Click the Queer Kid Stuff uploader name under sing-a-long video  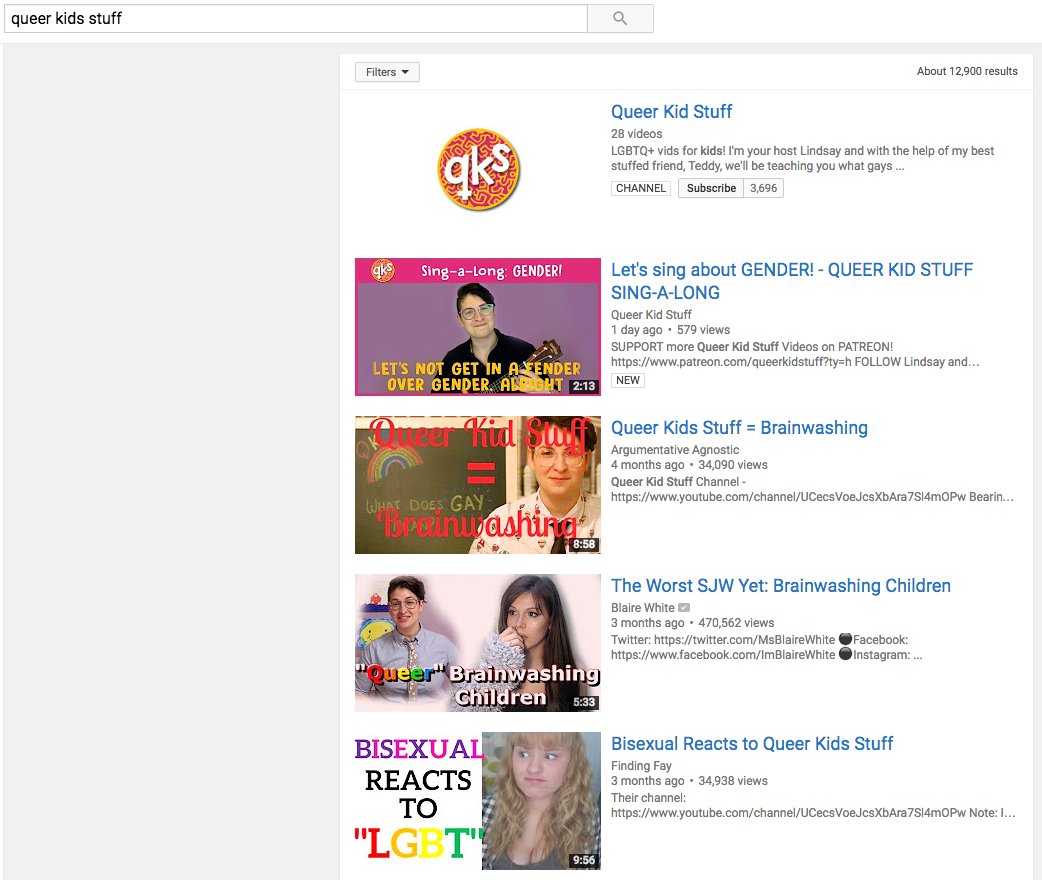651,314
